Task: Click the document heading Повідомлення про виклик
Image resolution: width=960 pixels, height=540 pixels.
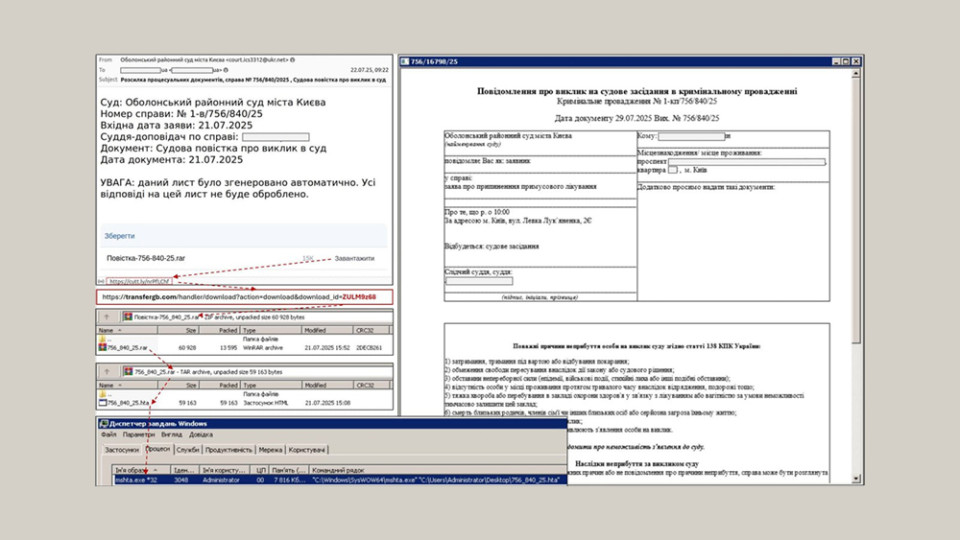Action: pyautogui.click(x=637, y=91)
